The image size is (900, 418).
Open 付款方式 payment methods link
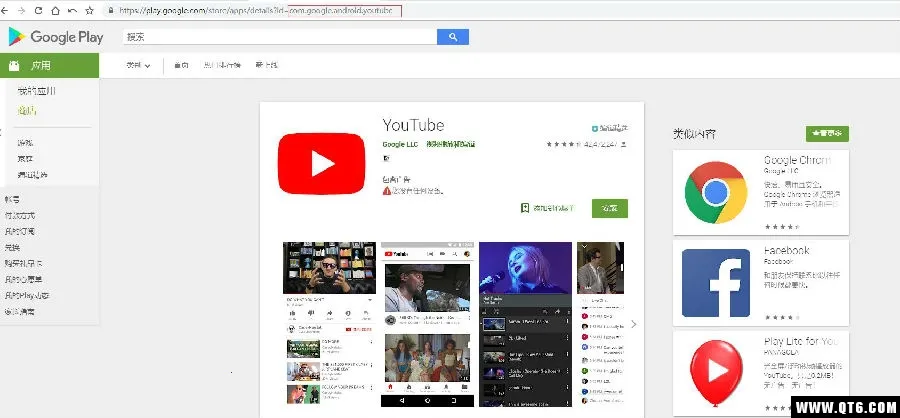(x=20, y=215)
